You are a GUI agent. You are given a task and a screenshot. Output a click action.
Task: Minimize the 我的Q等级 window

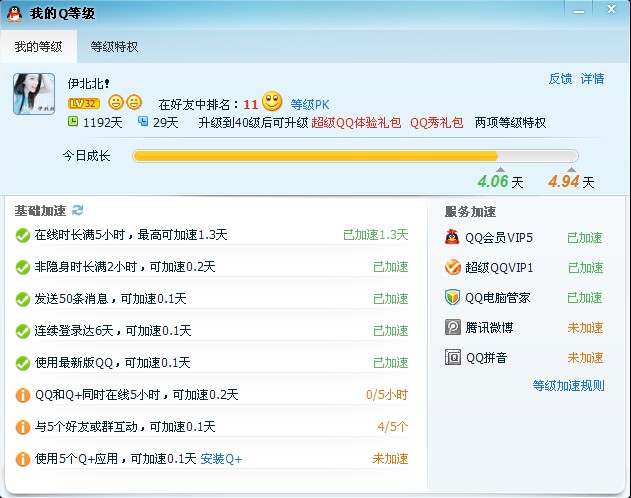point(579,10)
